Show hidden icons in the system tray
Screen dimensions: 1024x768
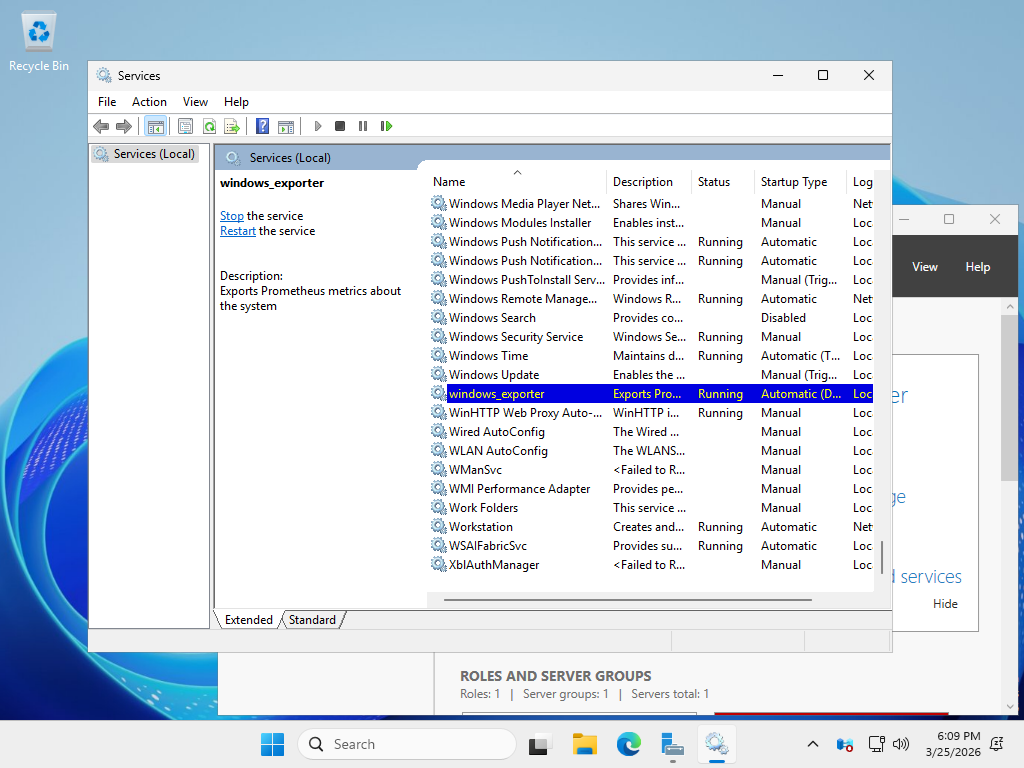(812, 744)
